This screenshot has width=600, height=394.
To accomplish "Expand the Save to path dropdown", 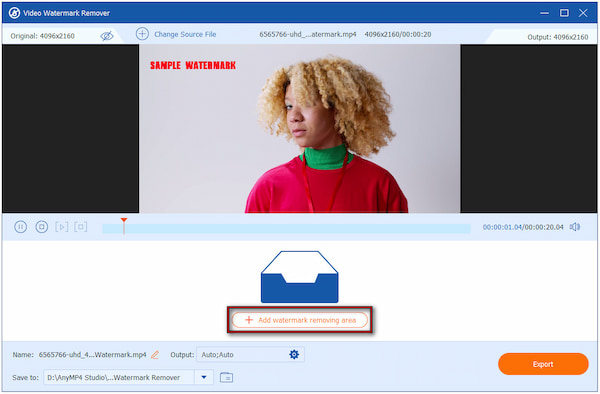I will click(204, 378).
